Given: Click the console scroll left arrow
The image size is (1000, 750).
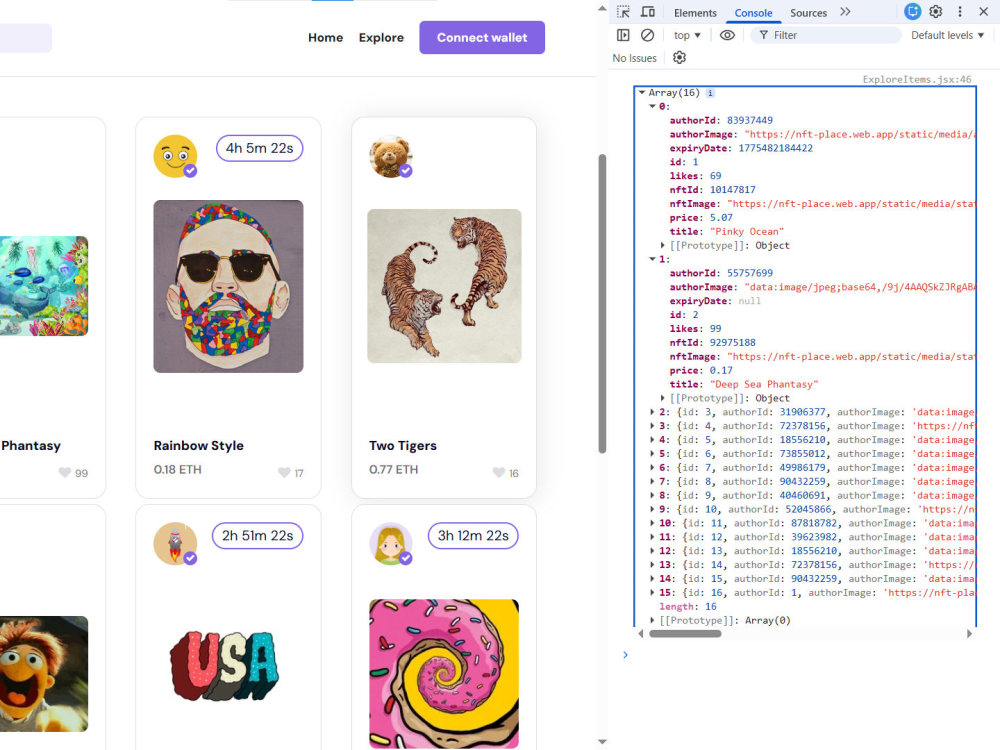Looking at the screenshot, I should (x=640, y=633).
